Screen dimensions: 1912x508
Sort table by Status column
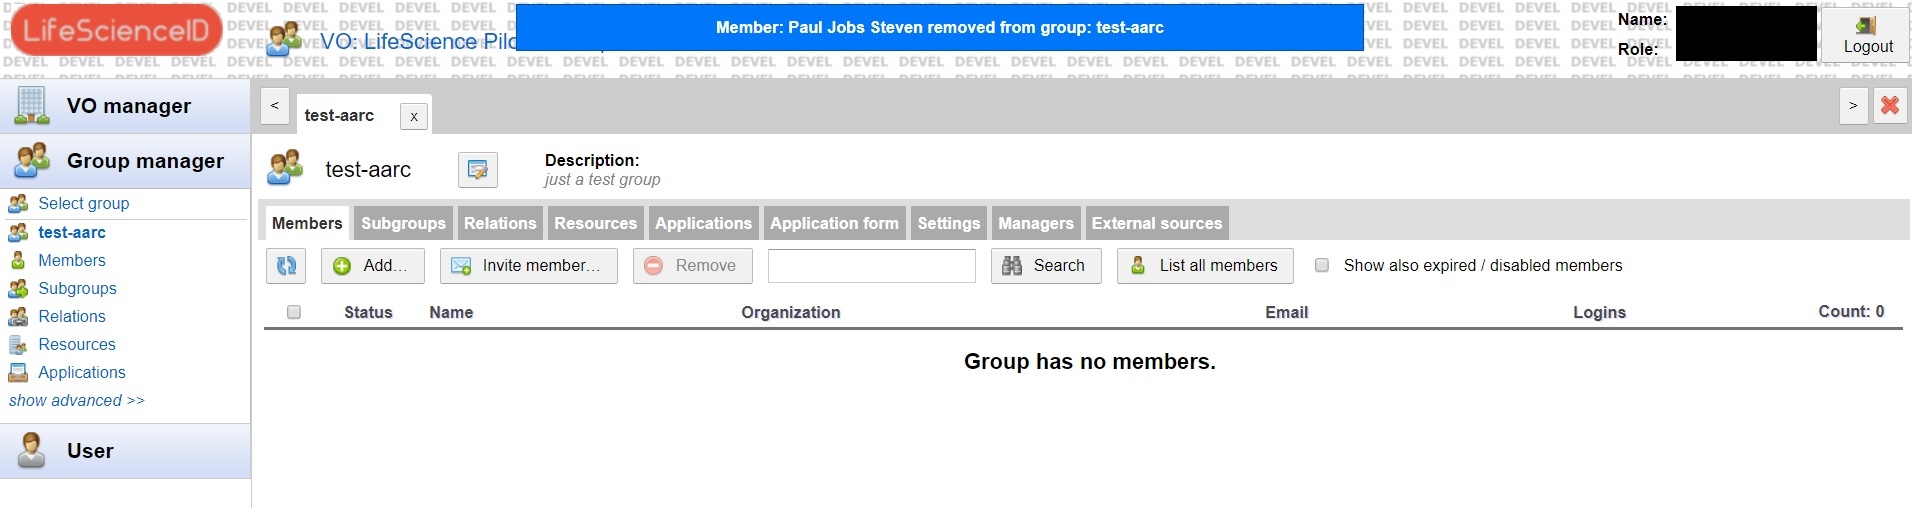tap(368, 312)
